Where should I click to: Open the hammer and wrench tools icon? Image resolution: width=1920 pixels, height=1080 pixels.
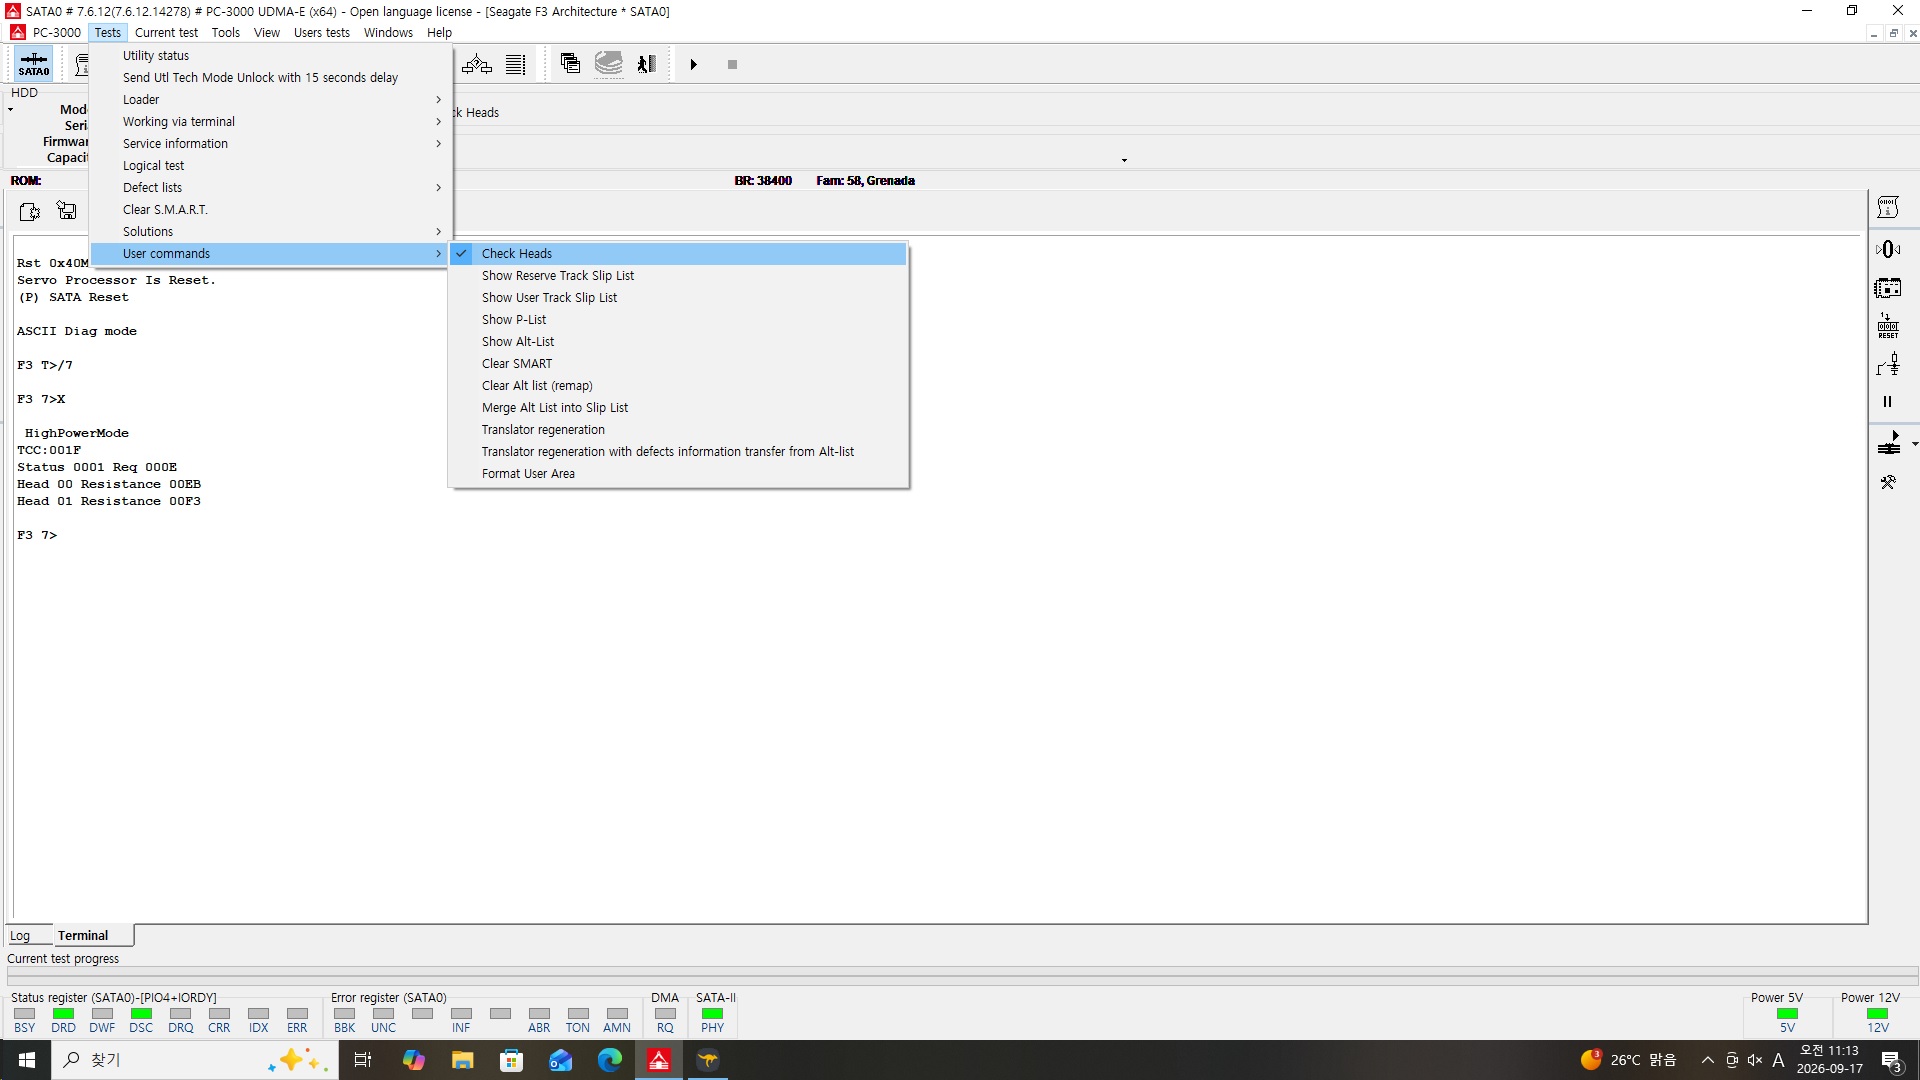1888,482
